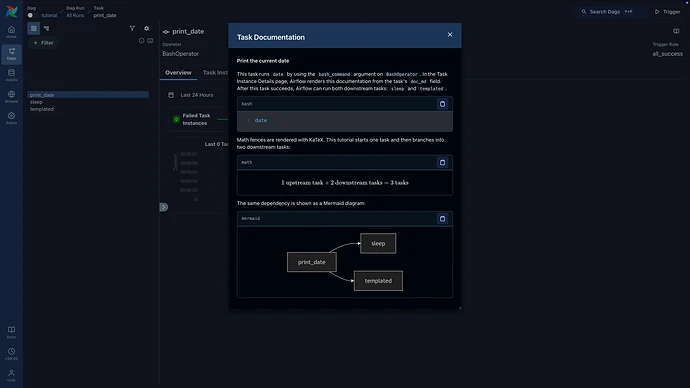690x388 pixels.
Task: Switch to the Overview tab
Action: [x=178, y=73]
